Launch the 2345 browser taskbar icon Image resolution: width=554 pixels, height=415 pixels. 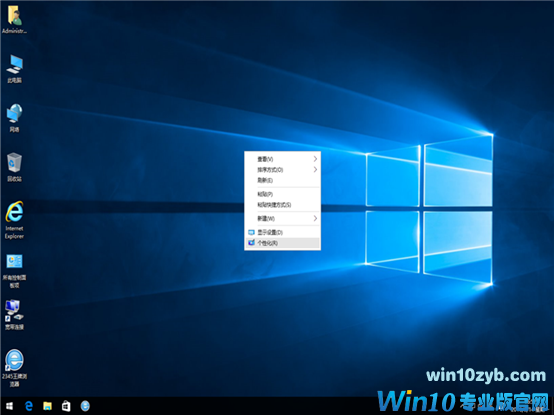pos(85,406)
